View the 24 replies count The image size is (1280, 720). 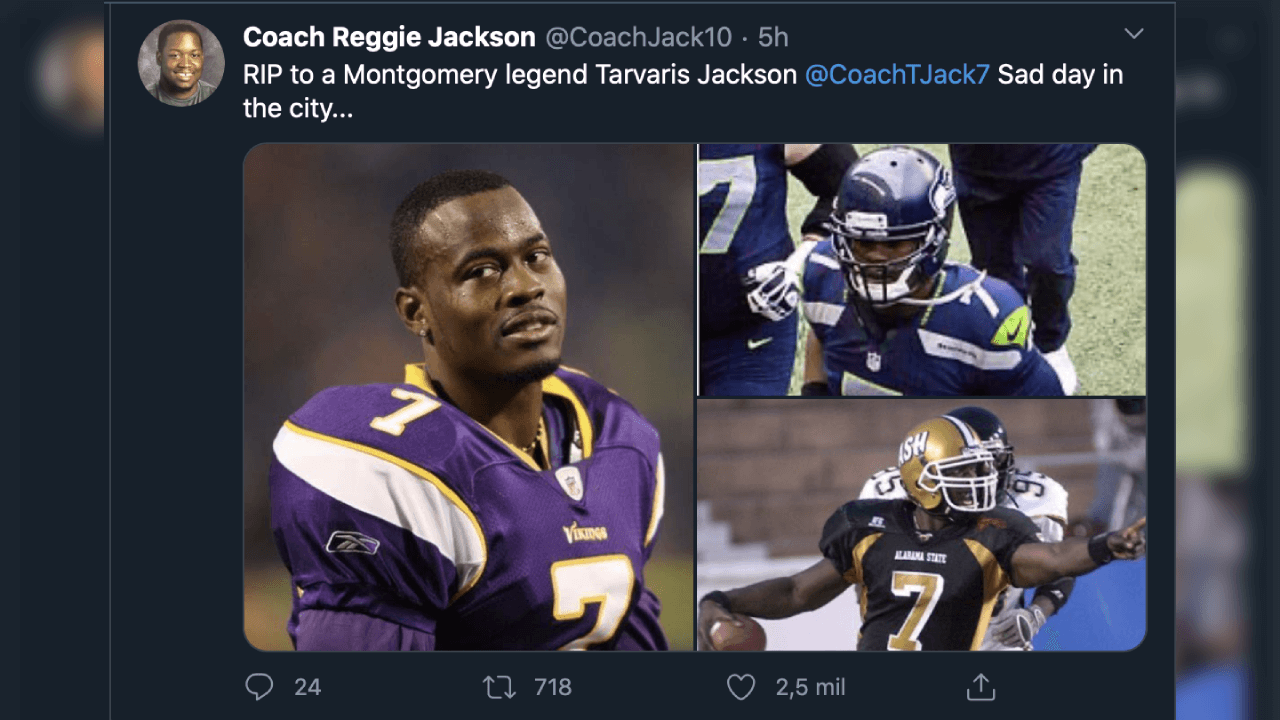point(308,687)
